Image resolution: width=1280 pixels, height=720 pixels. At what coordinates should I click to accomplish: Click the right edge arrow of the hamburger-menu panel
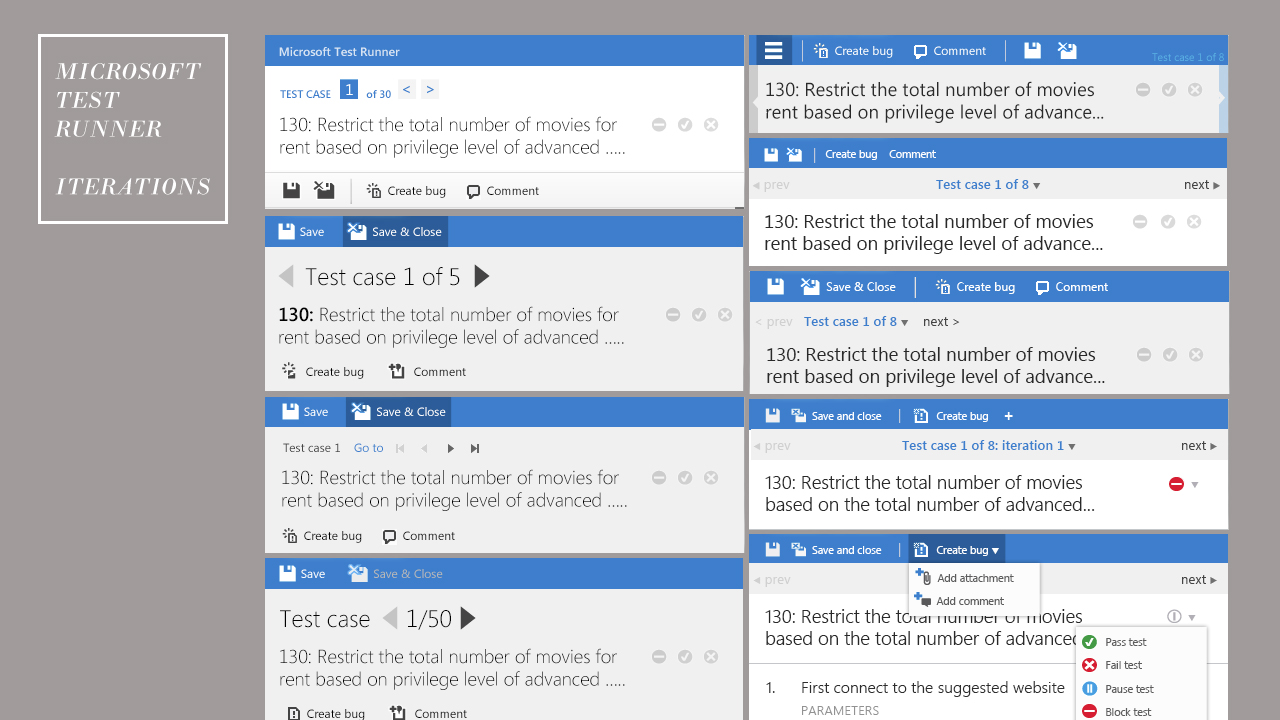point(1222,99)
